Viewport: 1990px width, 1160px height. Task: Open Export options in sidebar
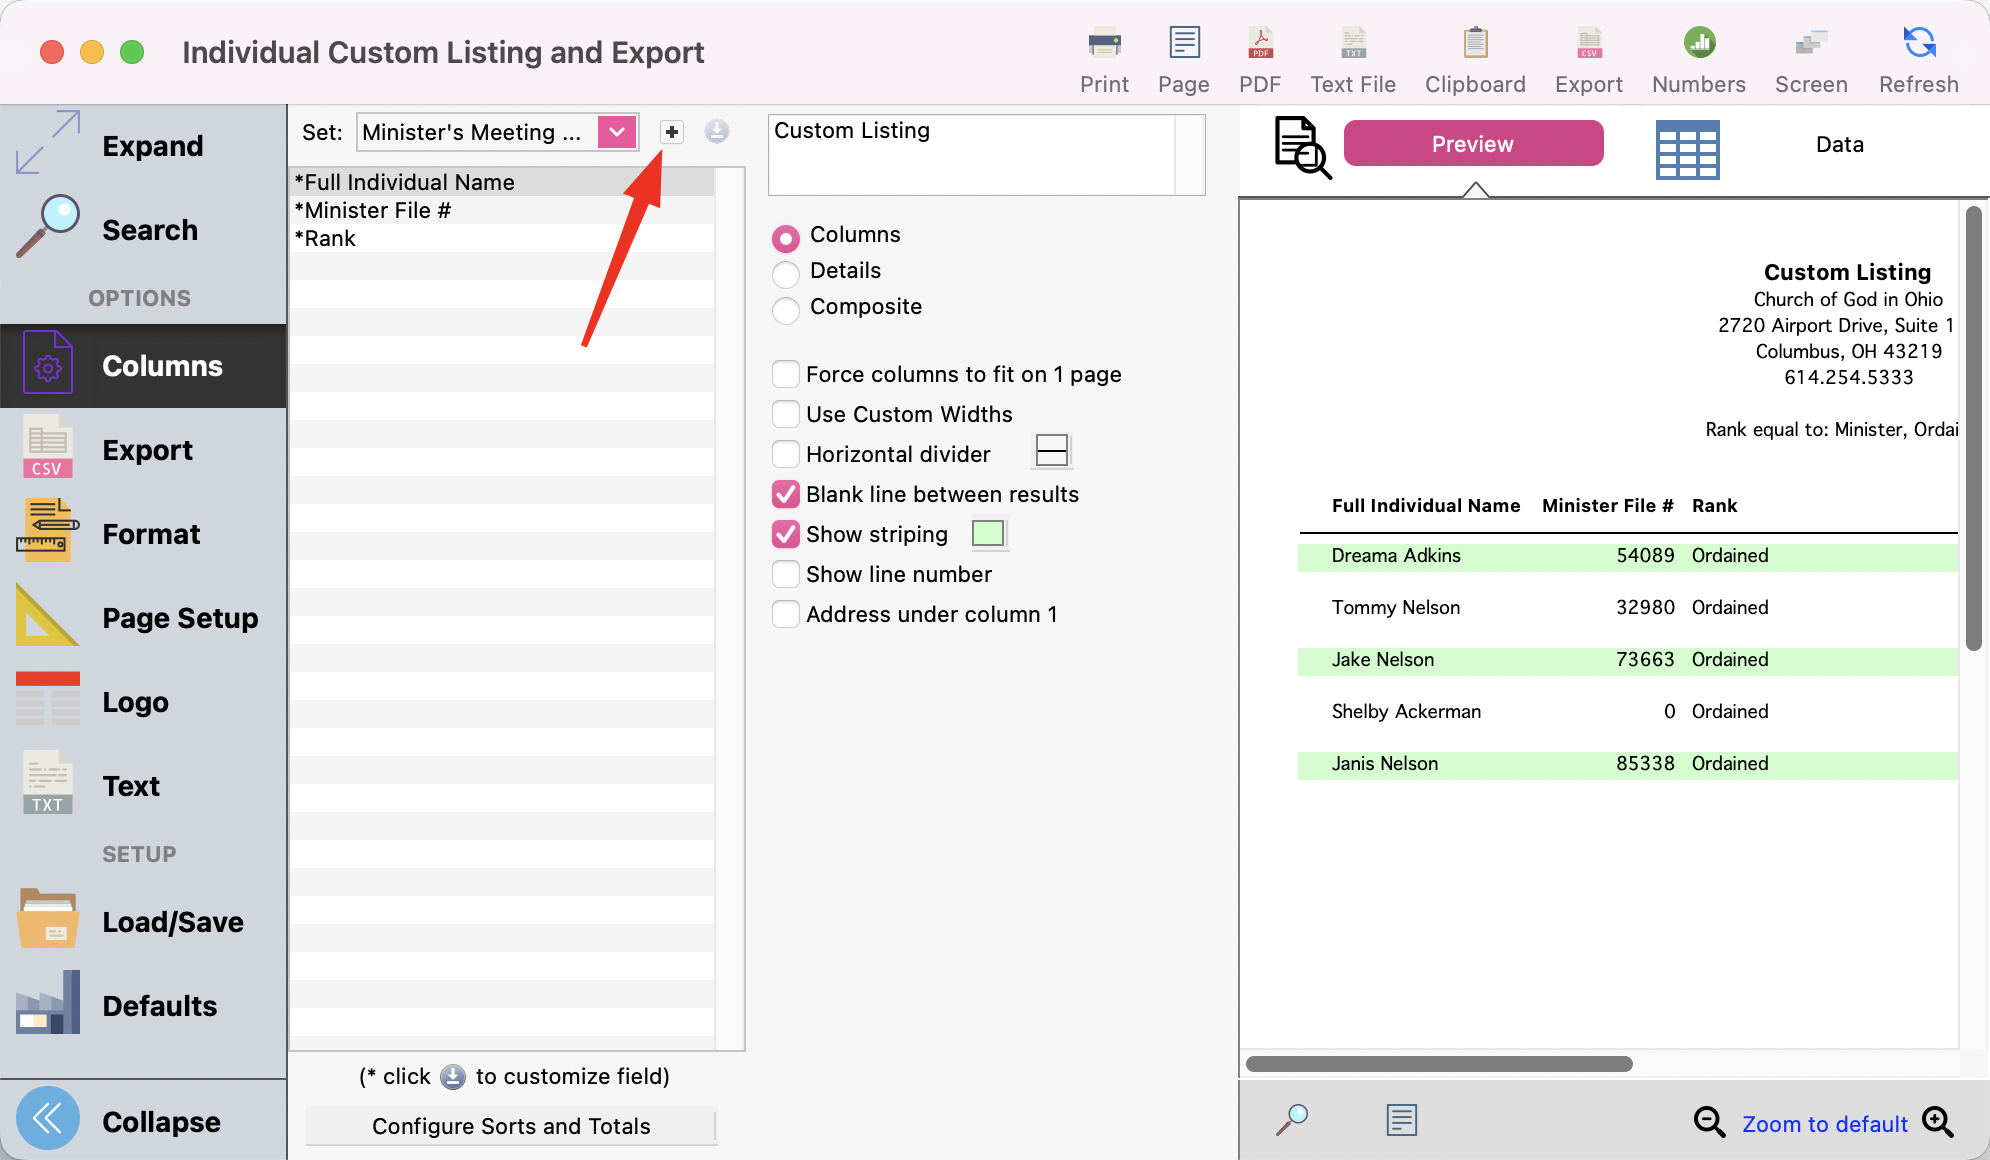[x=143, y=450]
